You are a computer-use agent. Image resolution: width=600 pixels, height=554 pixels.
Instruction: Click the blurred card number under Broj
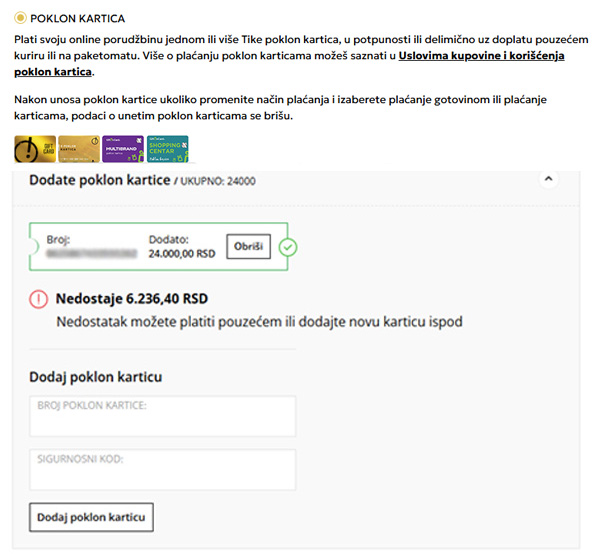pos(91,254)
